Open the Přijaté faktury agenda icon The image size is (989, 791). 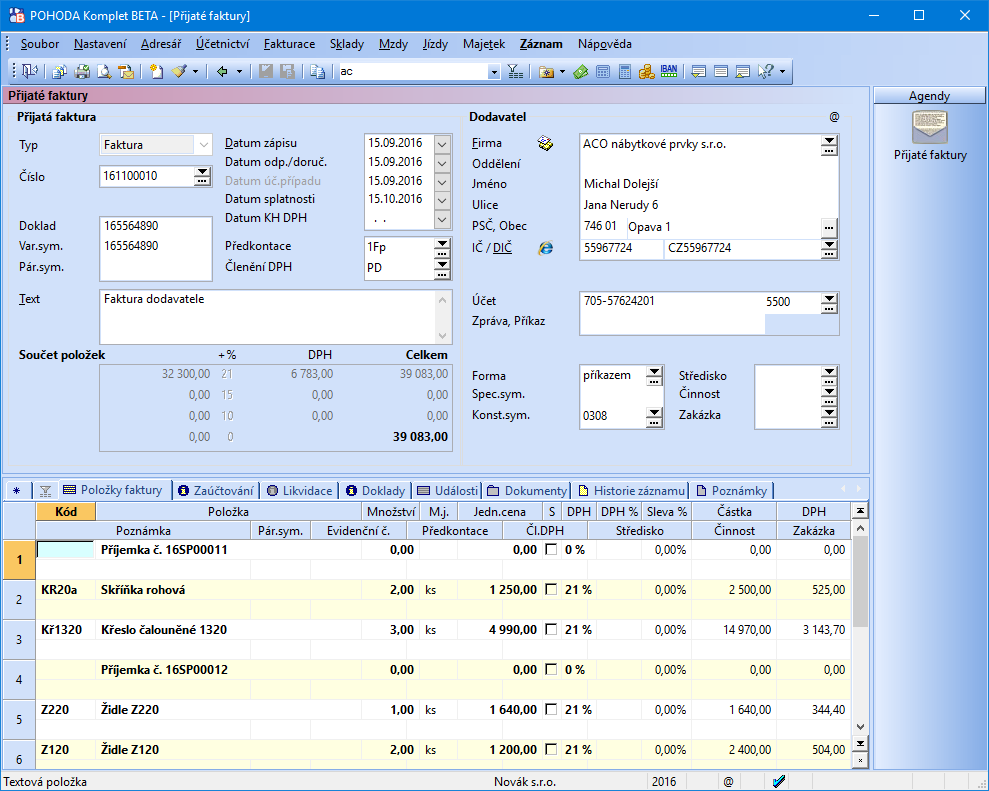tap(930, 127)
